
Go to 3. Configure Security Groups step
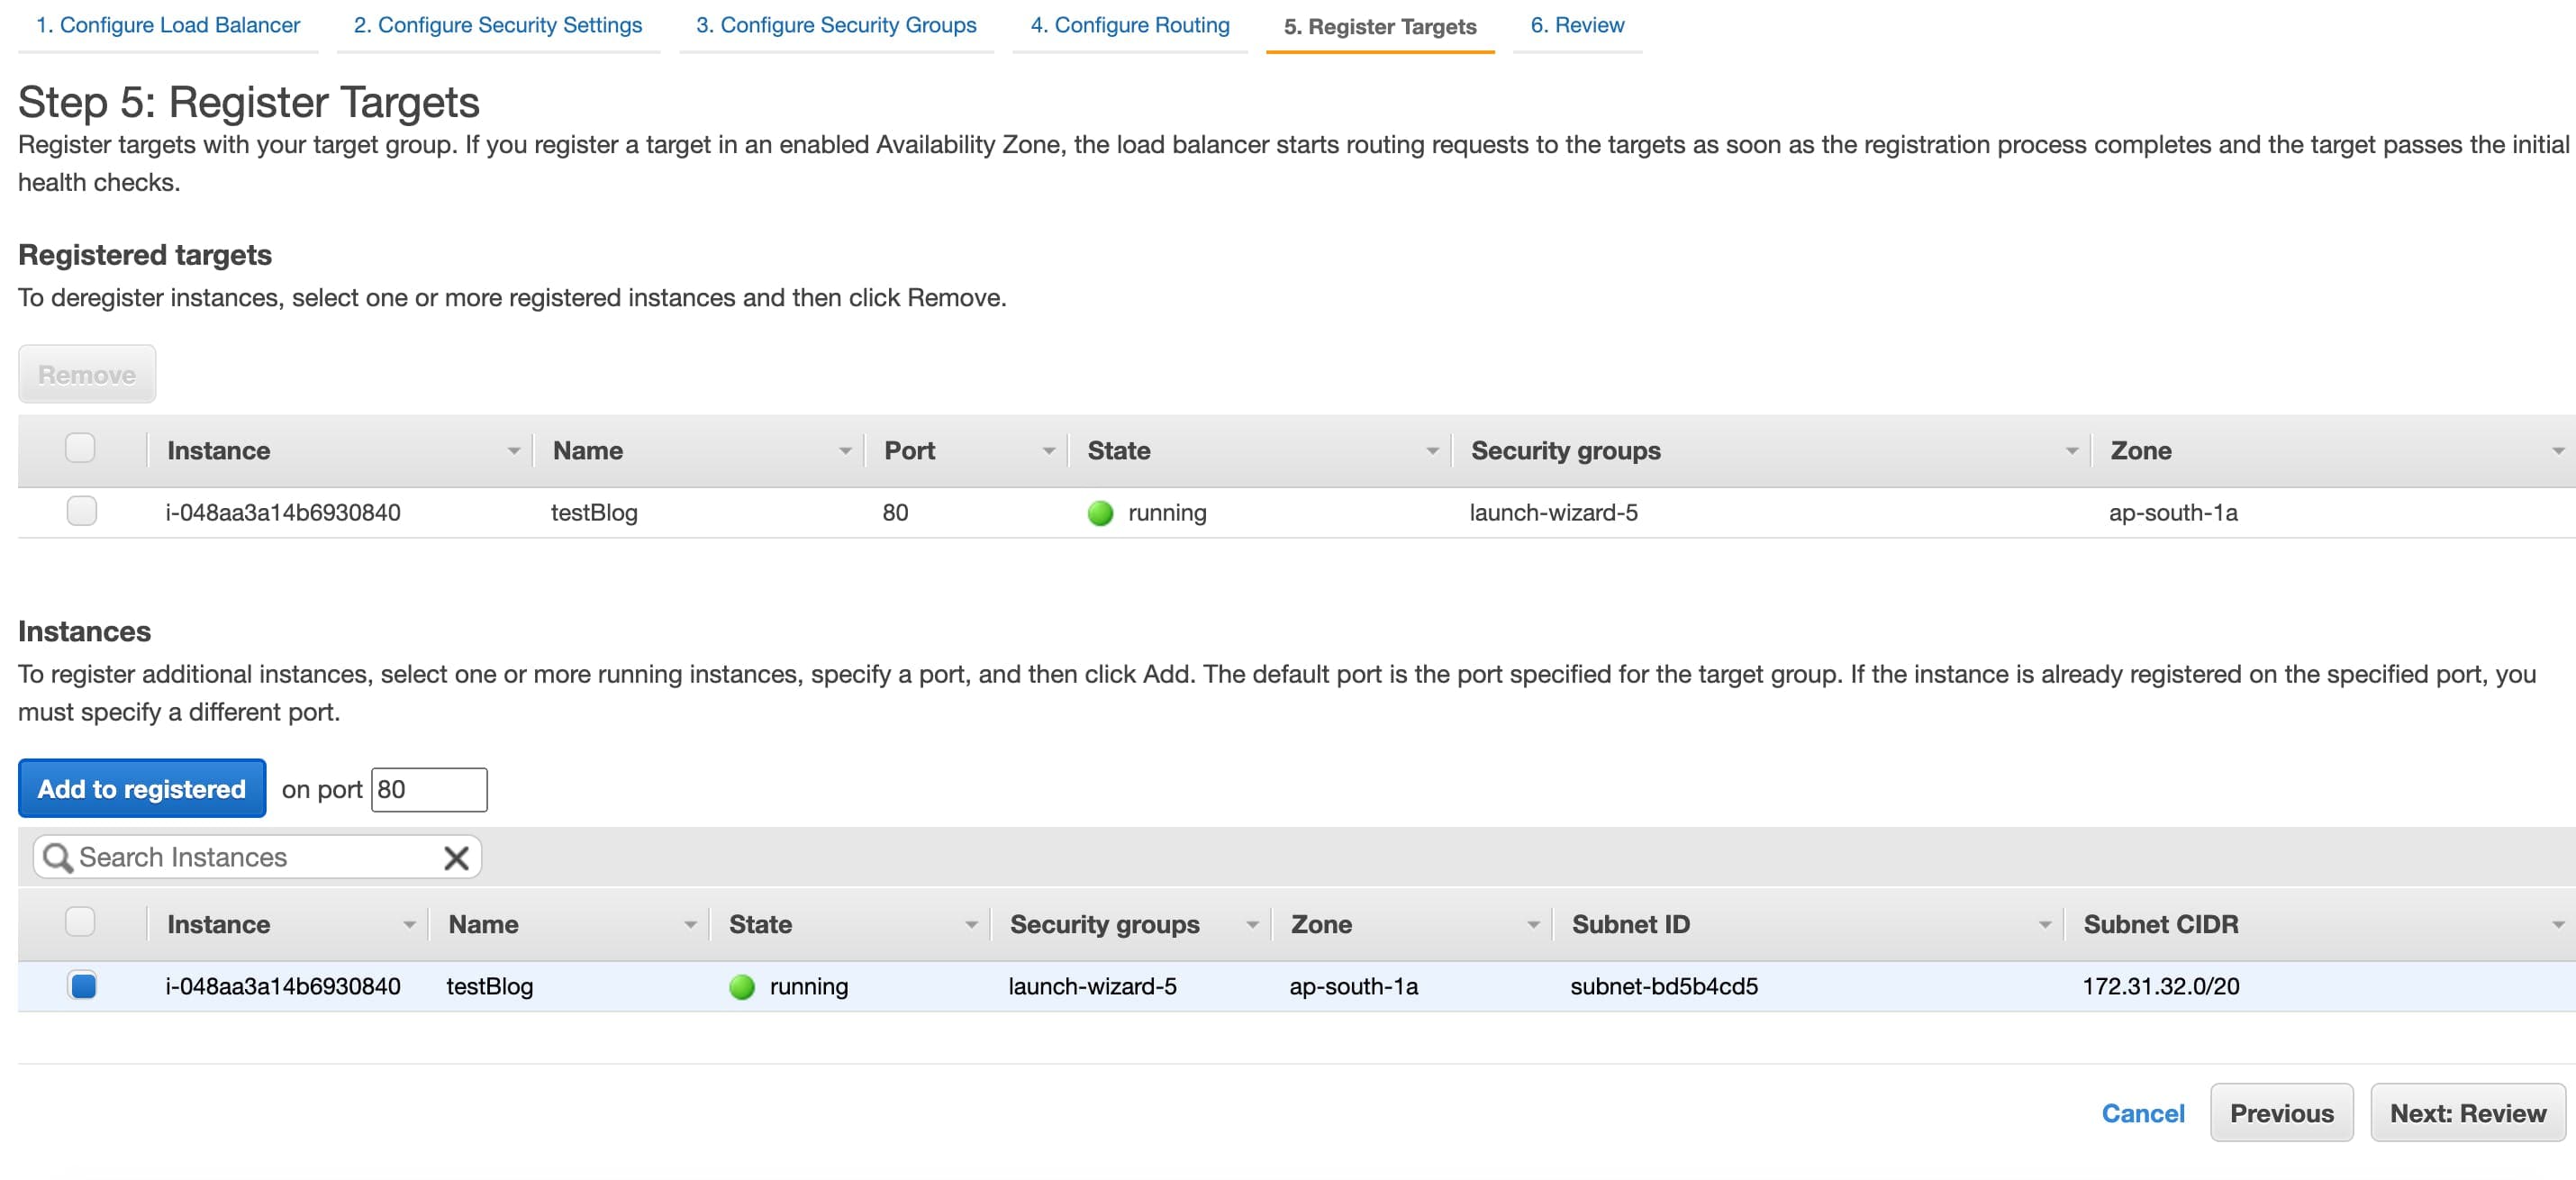pos(836,25)
